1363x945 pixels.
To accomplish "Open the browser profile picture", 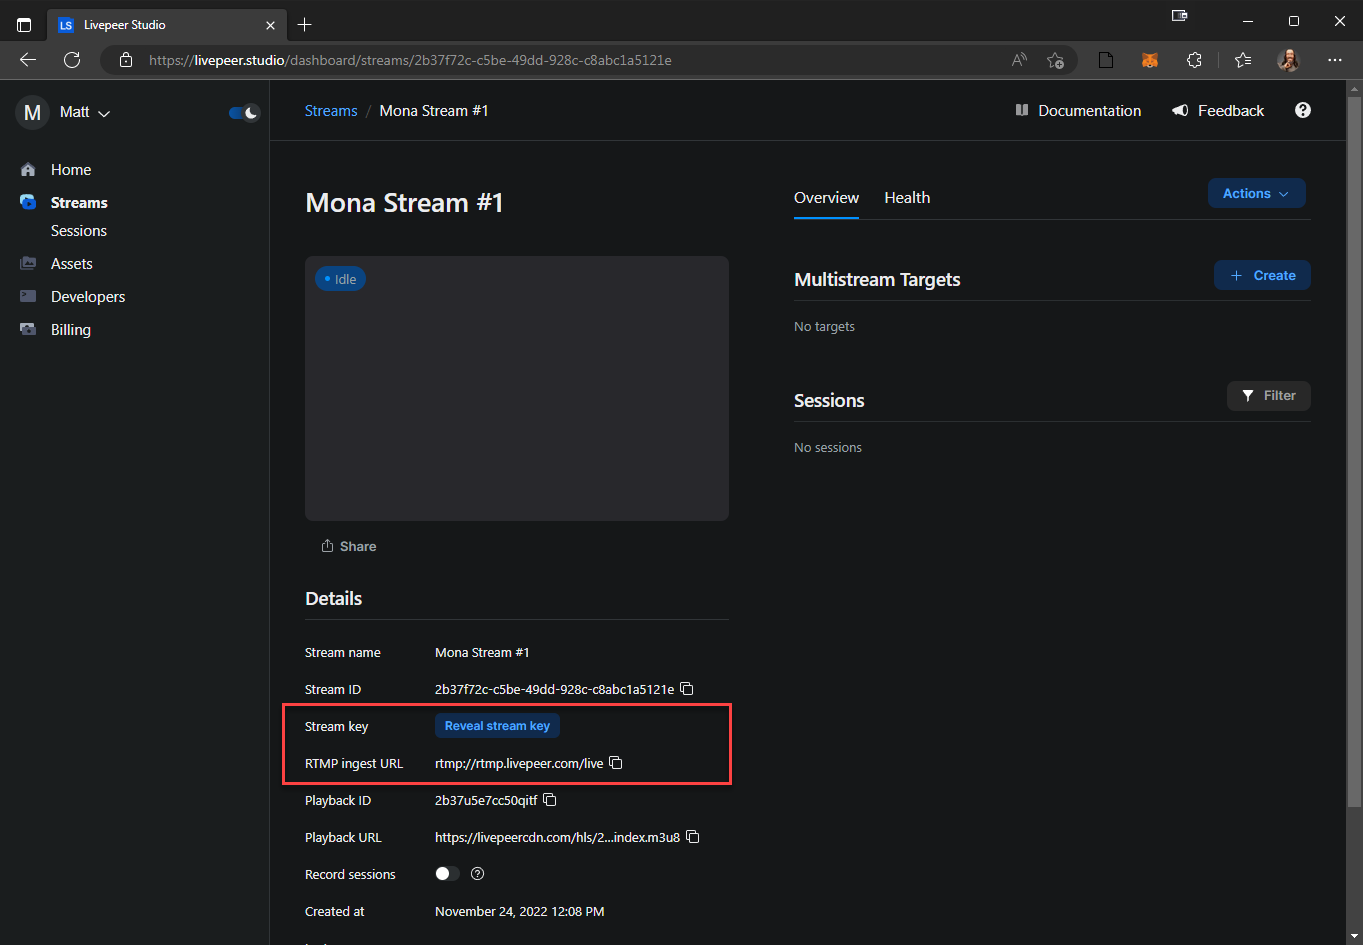I will pos(1289,60).
